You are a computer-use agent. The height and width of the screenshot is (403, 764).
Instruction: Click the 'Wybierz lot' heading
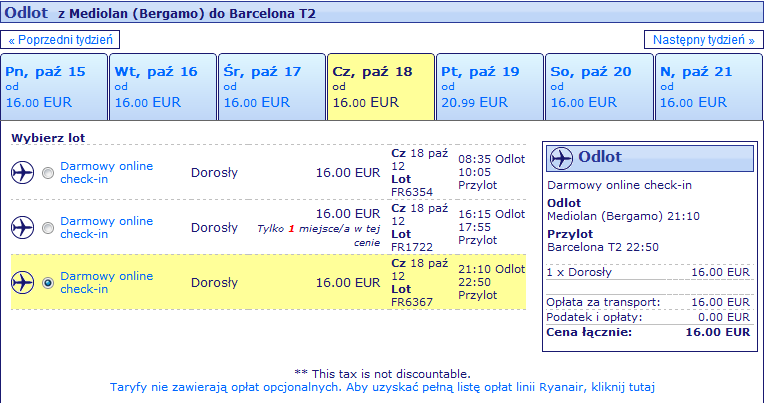tap(48, 138)
